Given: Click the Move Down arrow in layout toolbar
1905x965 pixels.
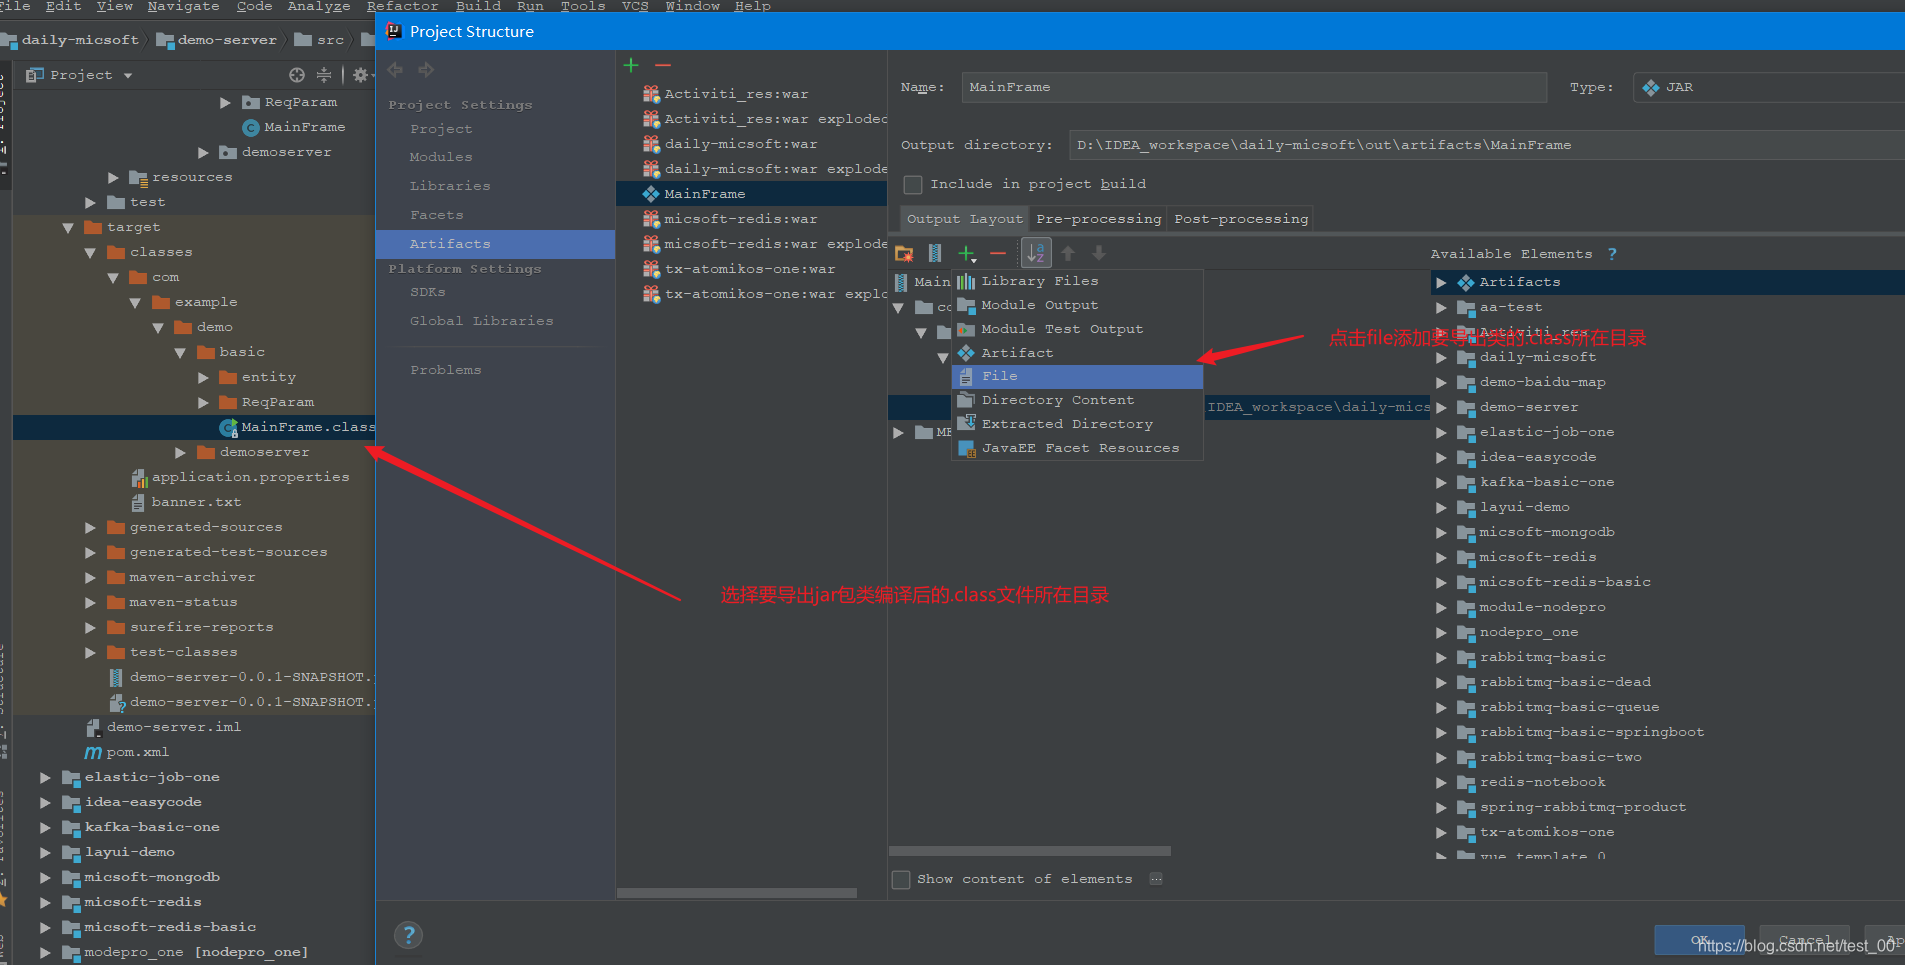Looking at the screenshot, I should [x=1099, y=254].
